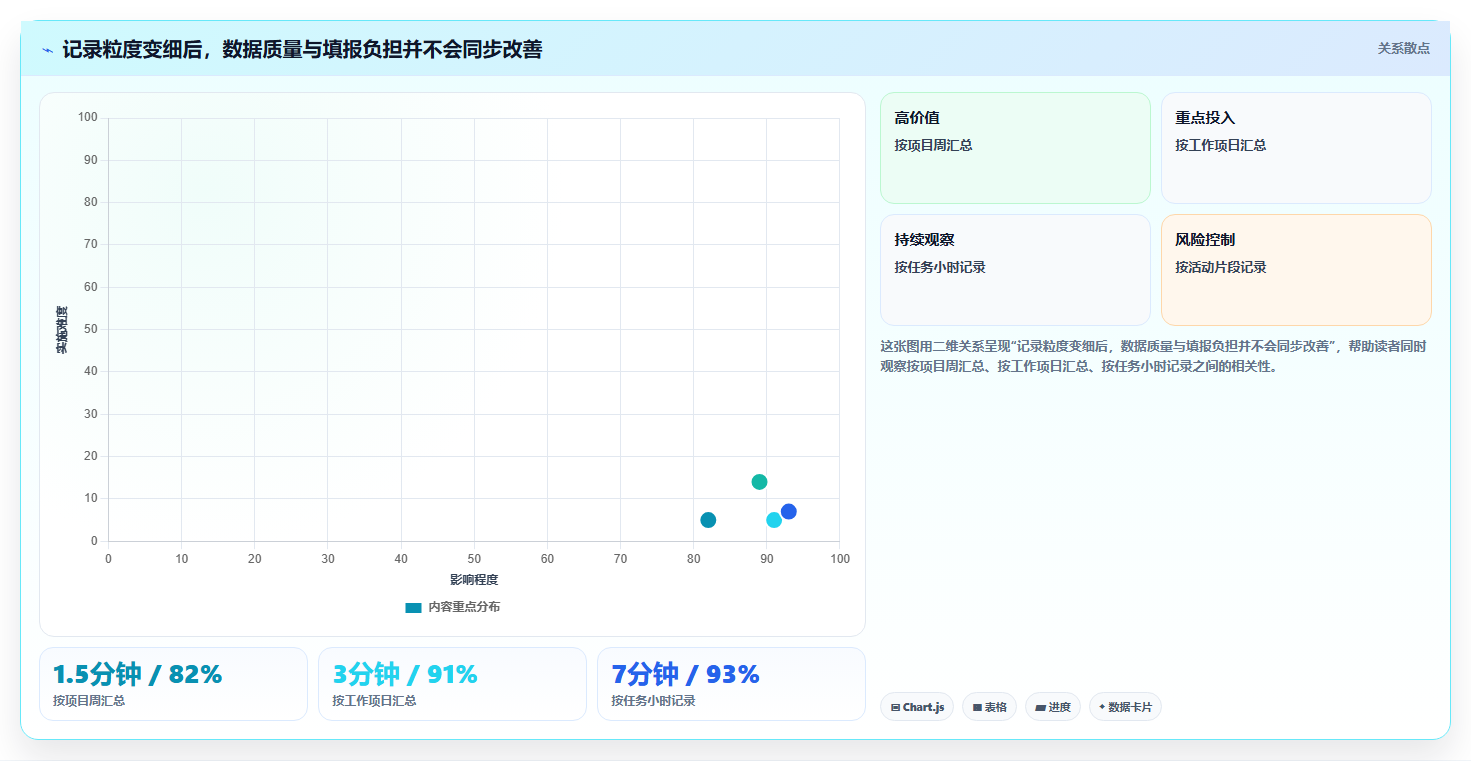Click the description paragraph starting 这张图用二维关系

1154,356
